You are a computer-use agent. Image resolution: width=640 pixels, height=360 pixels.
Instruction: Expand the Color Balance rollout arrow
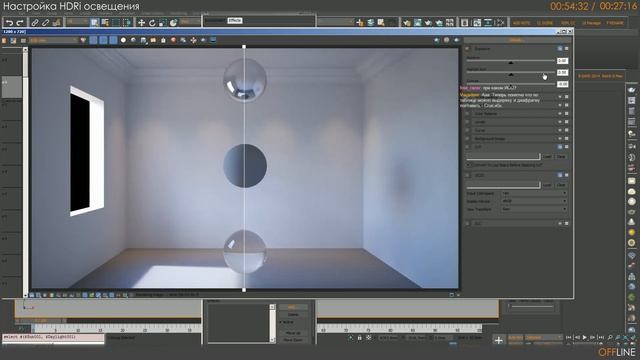[x=560, y=113]
